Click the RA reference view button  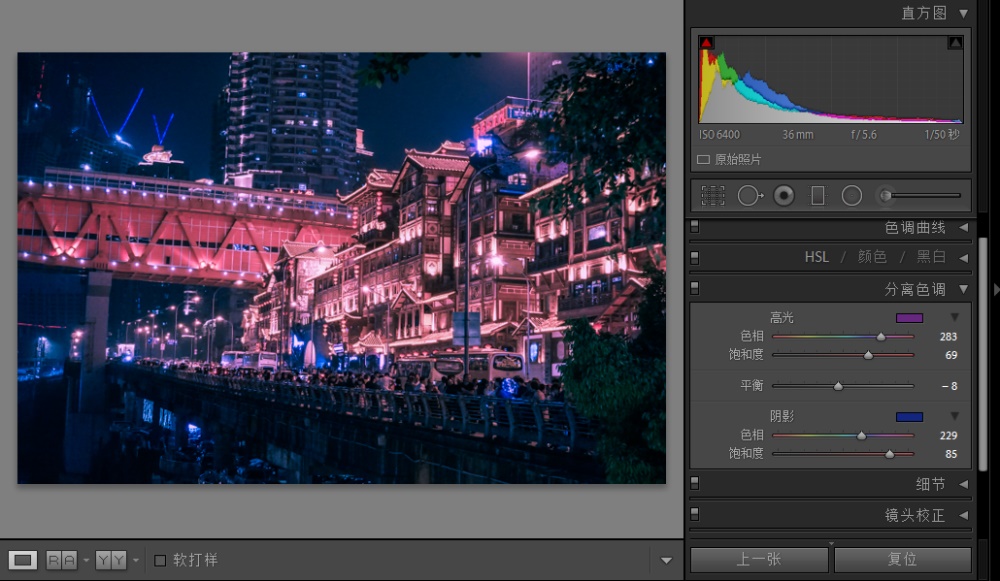(62, 560)
